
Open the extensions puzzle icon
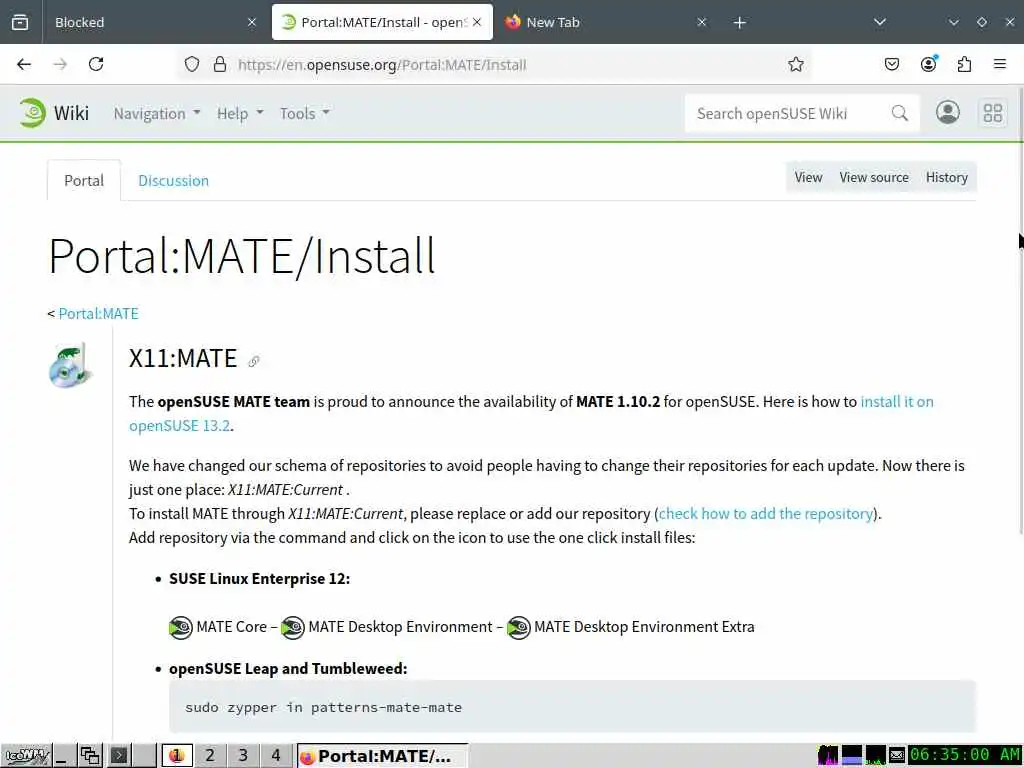964,64
